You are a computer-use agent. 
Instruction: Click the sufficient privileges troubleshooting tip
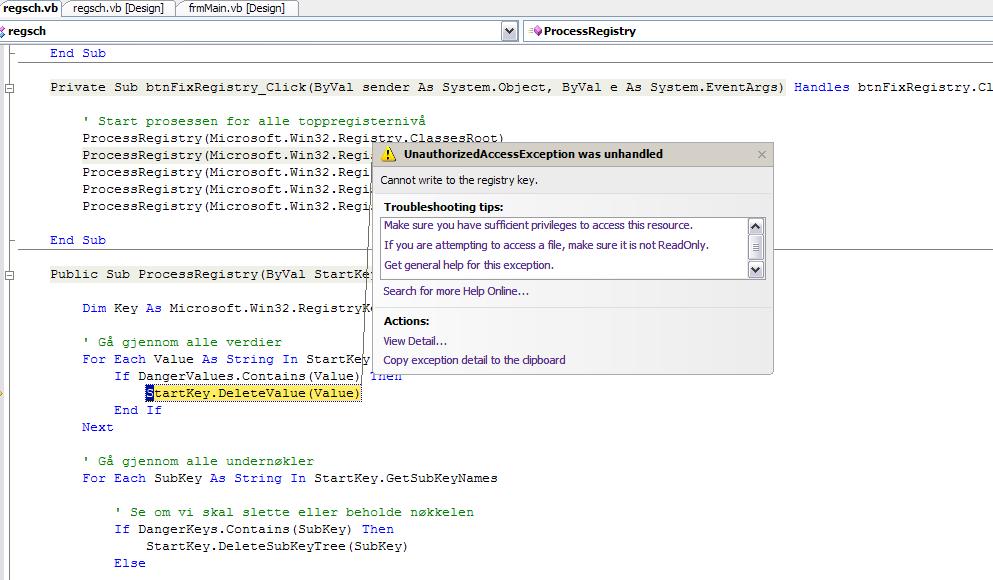[538, 225]
